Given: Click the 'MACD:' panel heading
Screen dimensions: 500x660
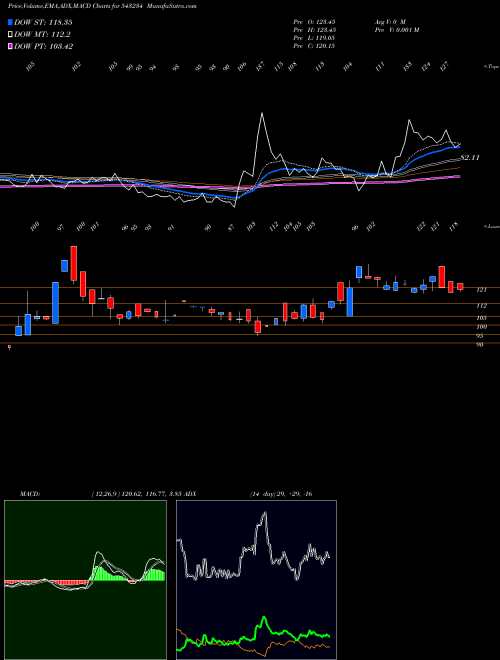Looking at the screenshot, I should tap(30, 494).
